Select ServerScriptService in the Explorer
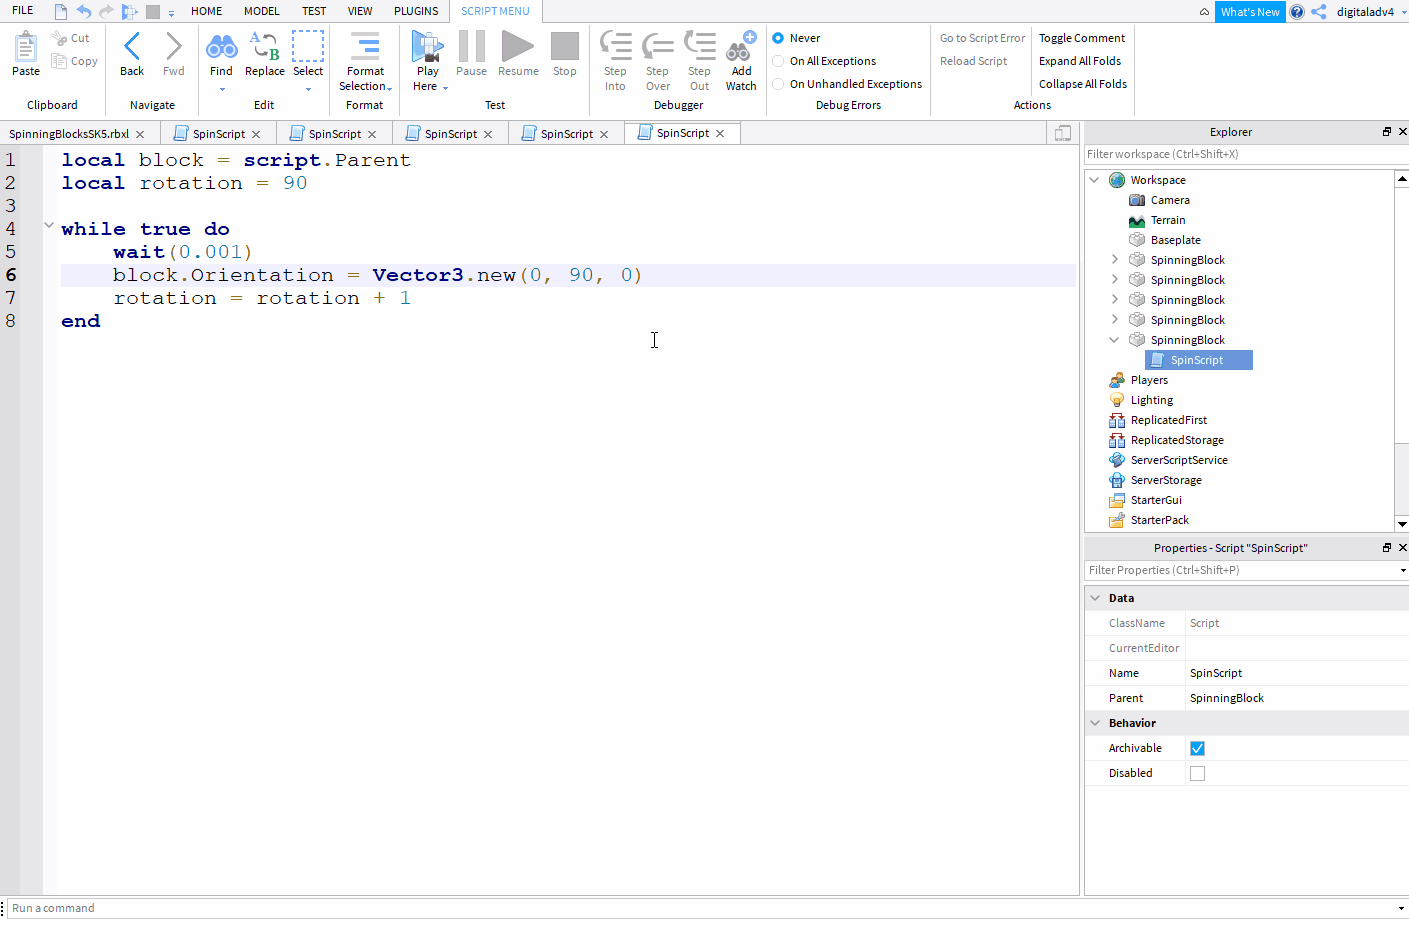Screen dimensions: 1409x927 coord(1179,460)
